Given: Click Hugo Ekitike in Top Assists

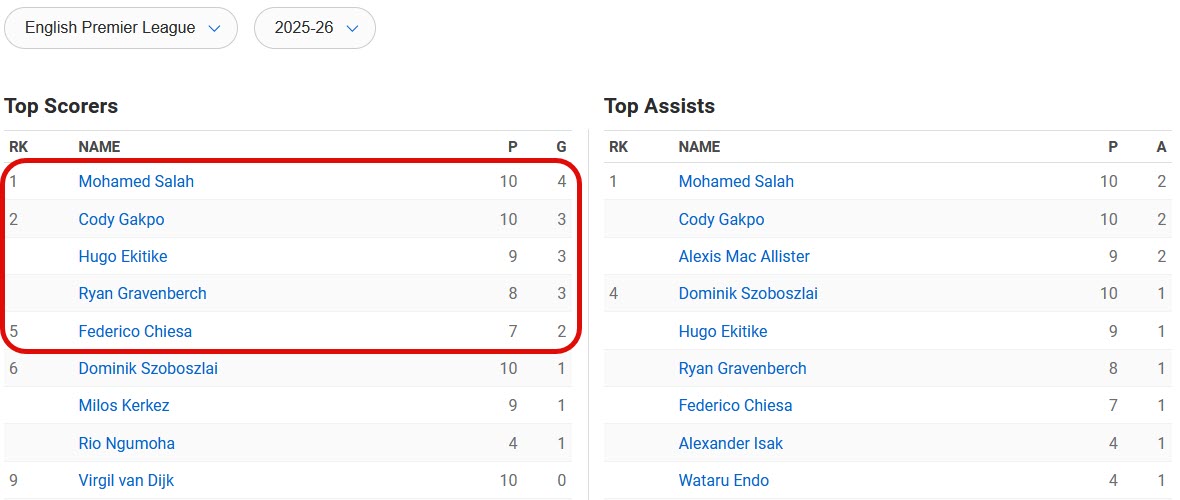Looking at the screenshot, I should [x=723, y=332].
